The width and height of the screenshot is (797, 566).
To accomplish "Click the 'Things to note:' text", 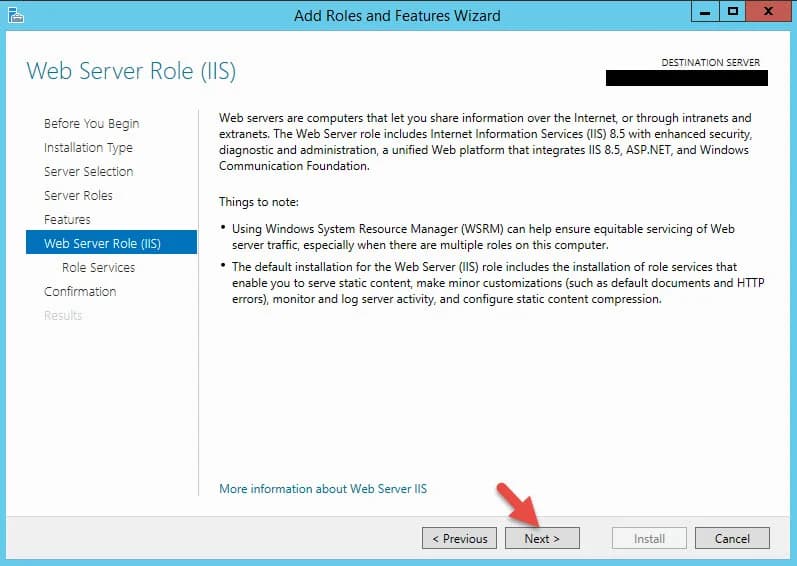I will coord(259,202).
